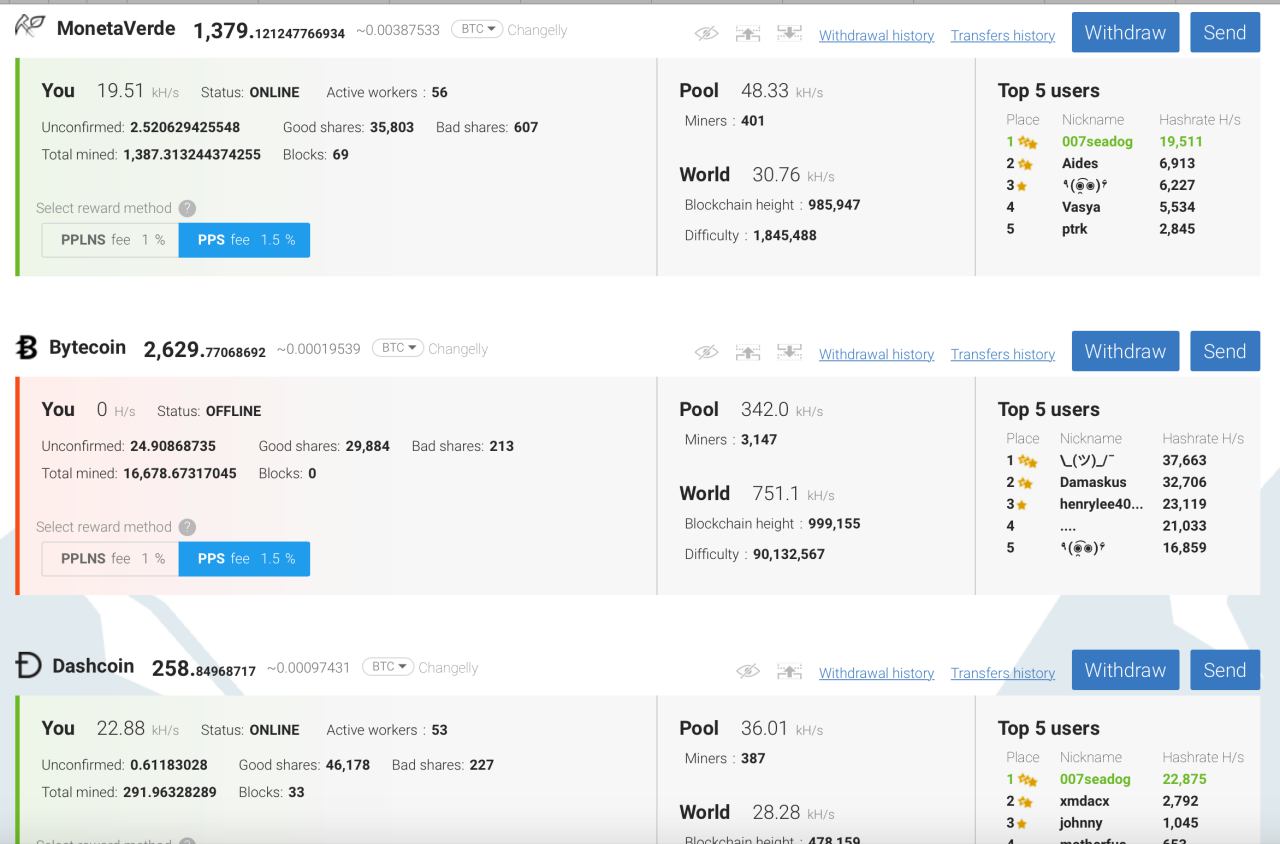The width and height of the screenshot is (1280, 844).
Task: Click MonetaVerde active workers count 56
Action: [440, 93]
